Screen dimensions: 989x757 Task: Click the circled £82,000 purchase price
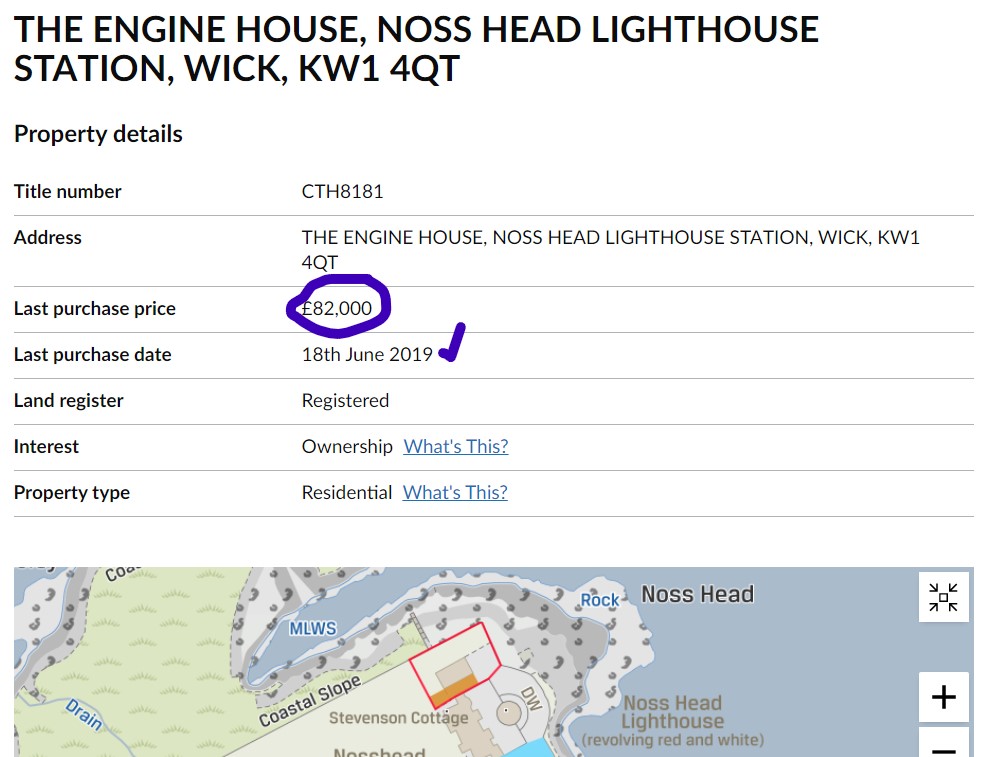pyautogui.click(x=337, y=308)
